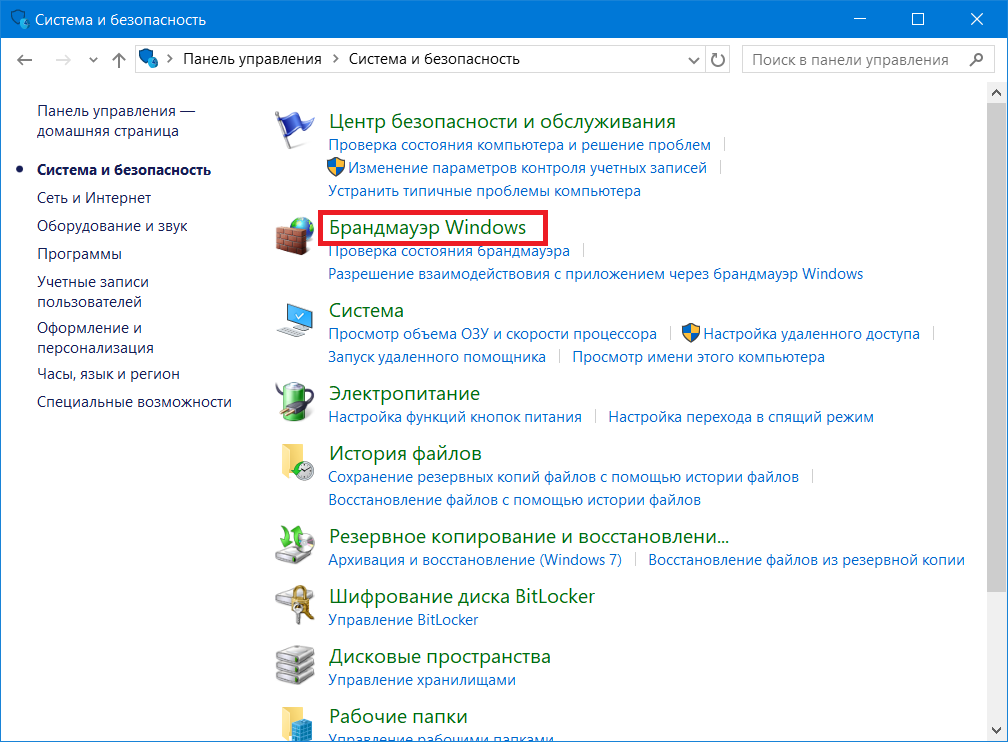
Task: Click Разрешение взаимодействия с приложением через брандмауэр
Action: 595,274
